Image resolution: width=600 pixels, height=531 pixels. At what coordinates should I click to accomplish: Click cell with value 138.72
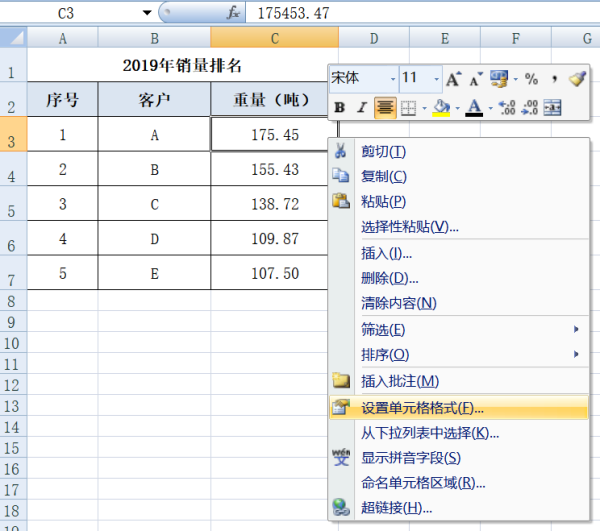(x=270, y=204)
